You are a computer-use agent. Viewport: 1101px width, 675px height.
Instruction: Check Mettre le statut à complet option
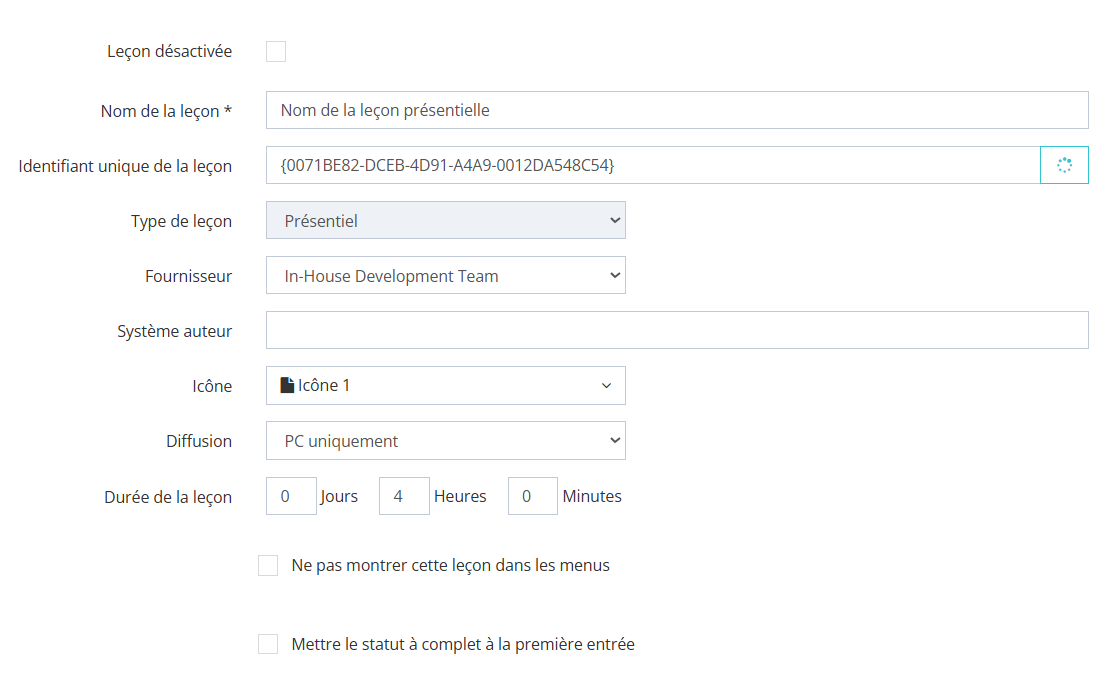point(268,644)
